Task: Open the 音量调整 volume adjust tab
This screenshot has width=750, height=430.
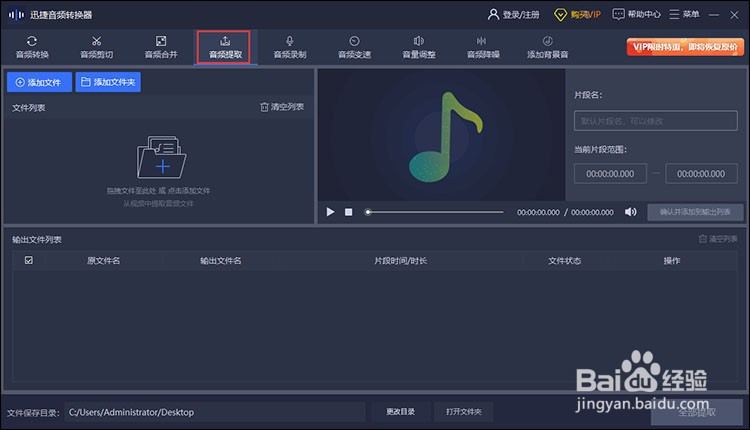Action: (x=419, y=47)
